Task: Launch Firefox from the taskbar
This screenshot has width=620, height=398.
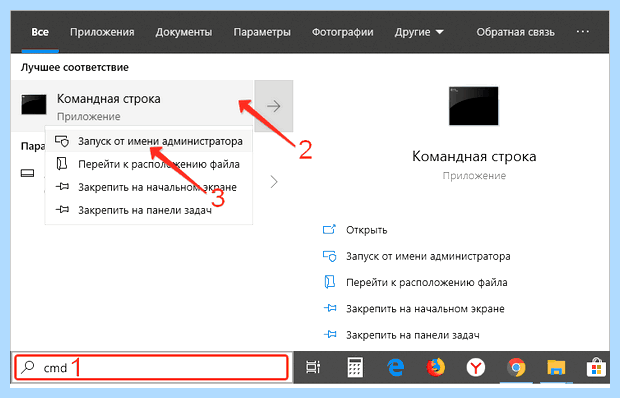Action: point(436,367)
